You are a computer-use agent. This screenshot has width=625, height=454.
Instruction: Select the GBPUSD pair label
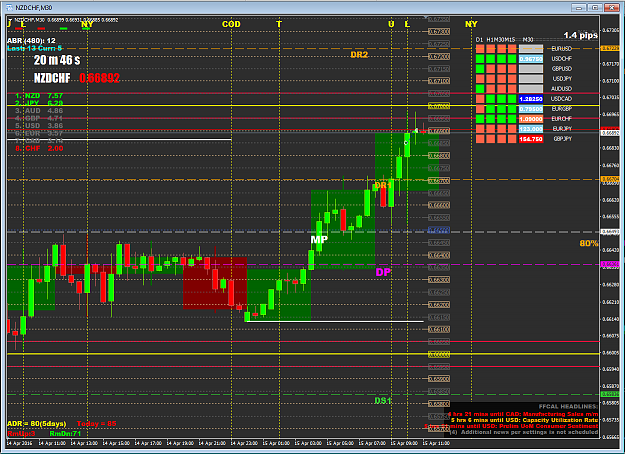pyautogui.click(x=562, y=69)
